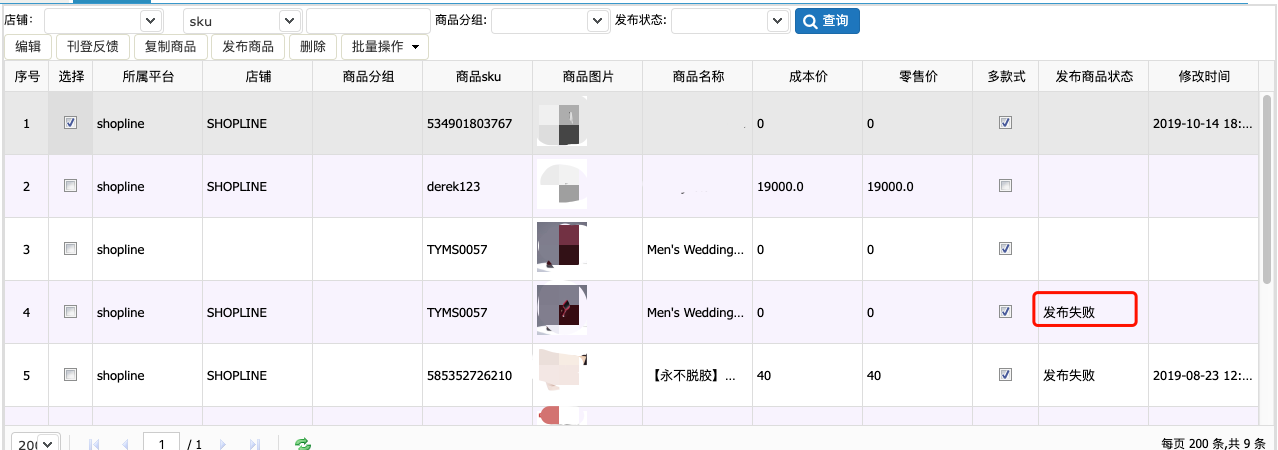The width and height of the screenshot is (1278, 450).
Task: Open the 批量操作 batch menu
Action: 385,46
